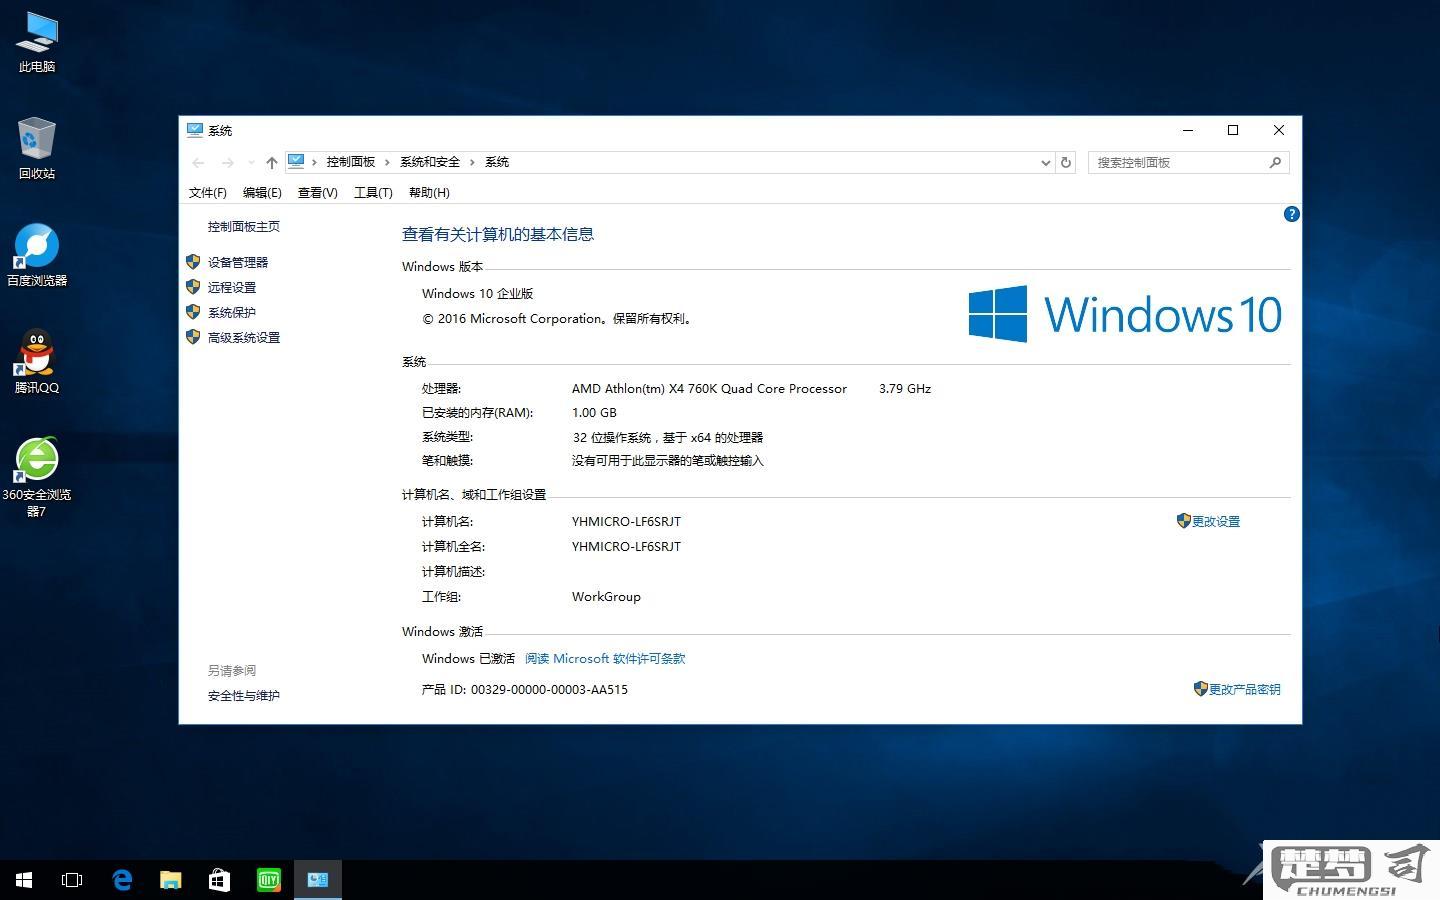Go to 控制面板主页 link
The height and width of the screenshot is (900, 1440).
244,227
